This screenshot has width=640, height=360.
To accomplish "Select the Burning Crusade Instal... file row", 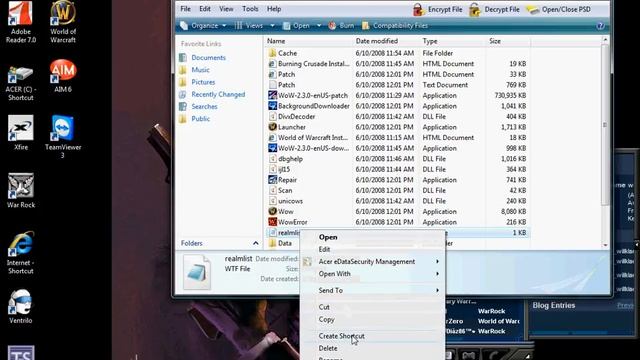I will click(x=398, y=64).
